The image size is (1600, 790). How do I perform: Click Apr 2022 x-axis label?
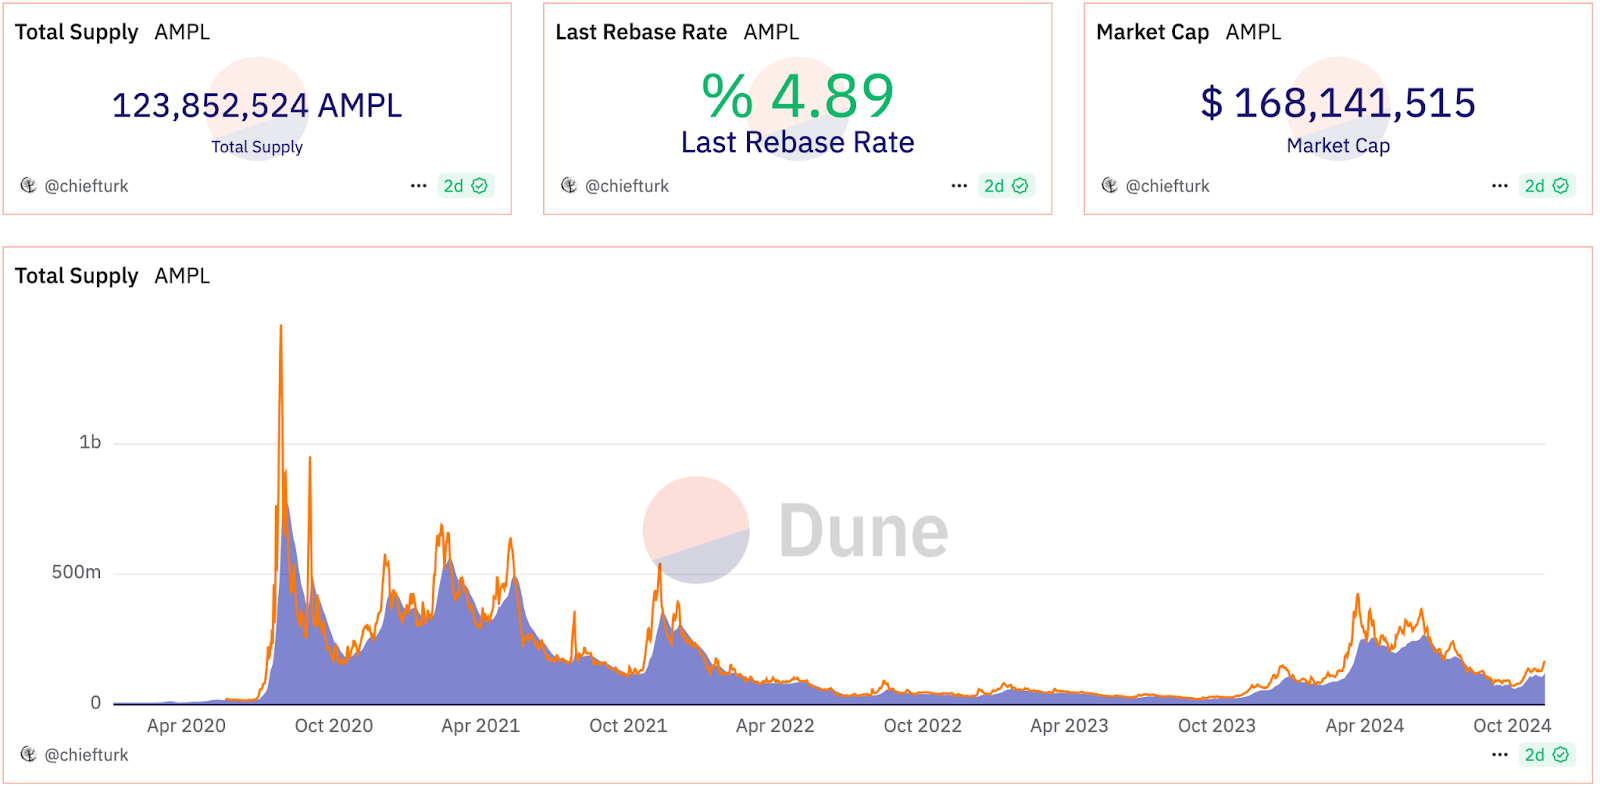tap(775, 726)
